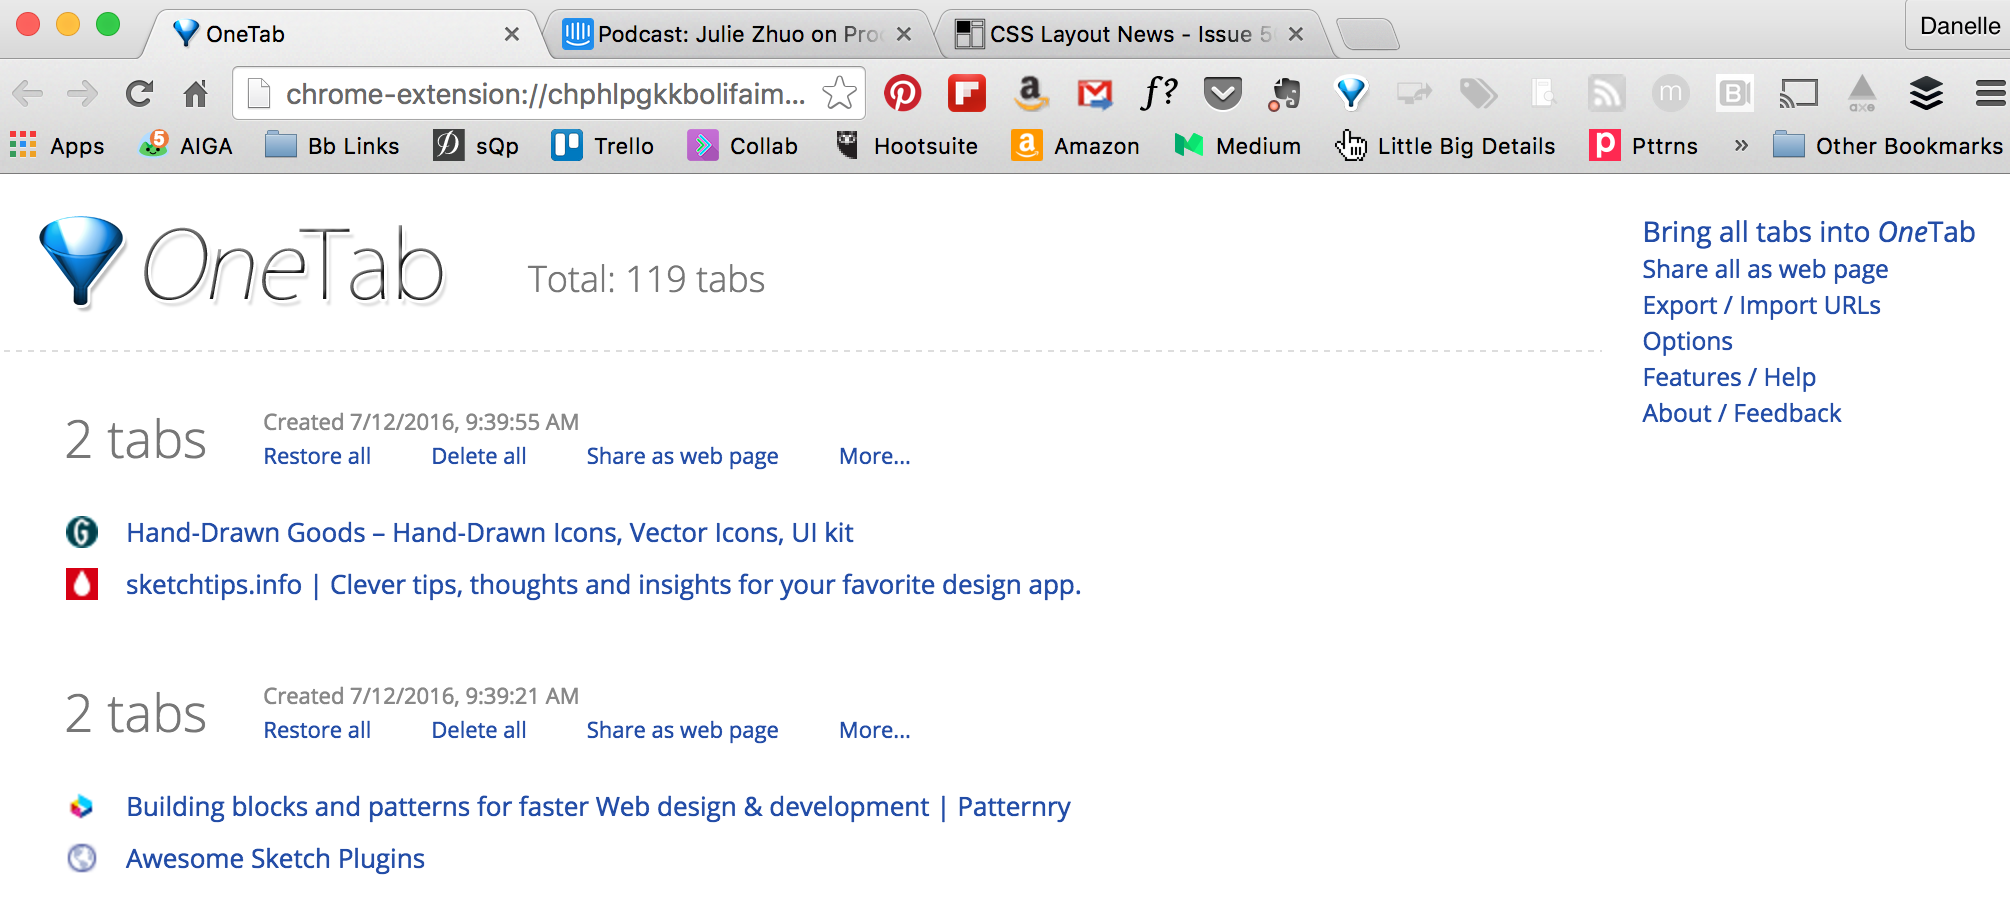This screenshot has width=2010, height=916.
Task: Open the Gmail checker extension icon
Action: [x=1095, y=94]
